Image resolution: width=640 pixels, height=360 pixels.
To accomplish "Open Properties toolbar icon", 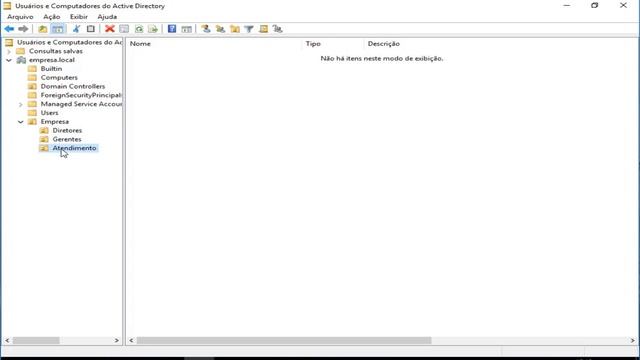I will (124, 29).
